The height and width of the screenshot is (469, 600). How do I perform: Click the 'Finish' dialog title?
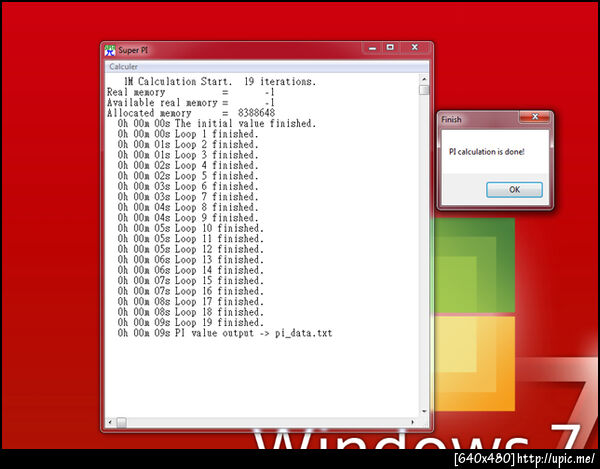coord(451,119)
